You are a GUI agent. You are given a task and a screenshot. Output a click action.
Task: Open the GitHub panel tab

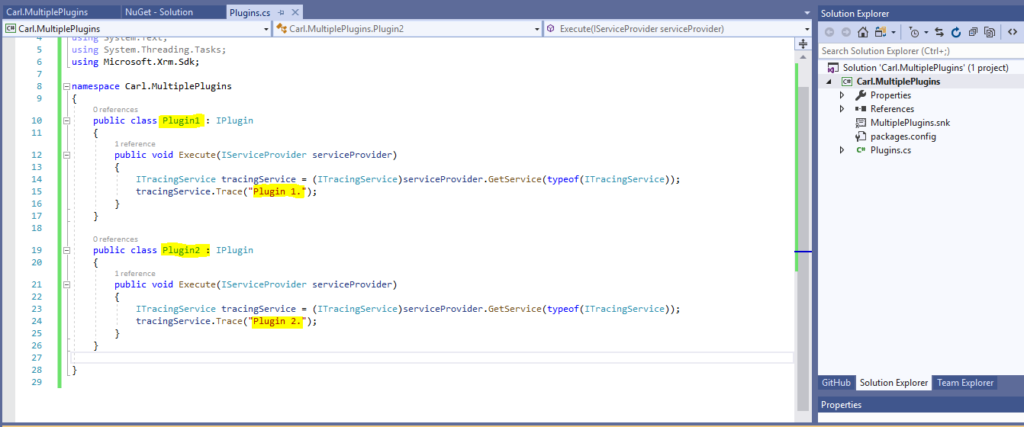coord(836,383)
